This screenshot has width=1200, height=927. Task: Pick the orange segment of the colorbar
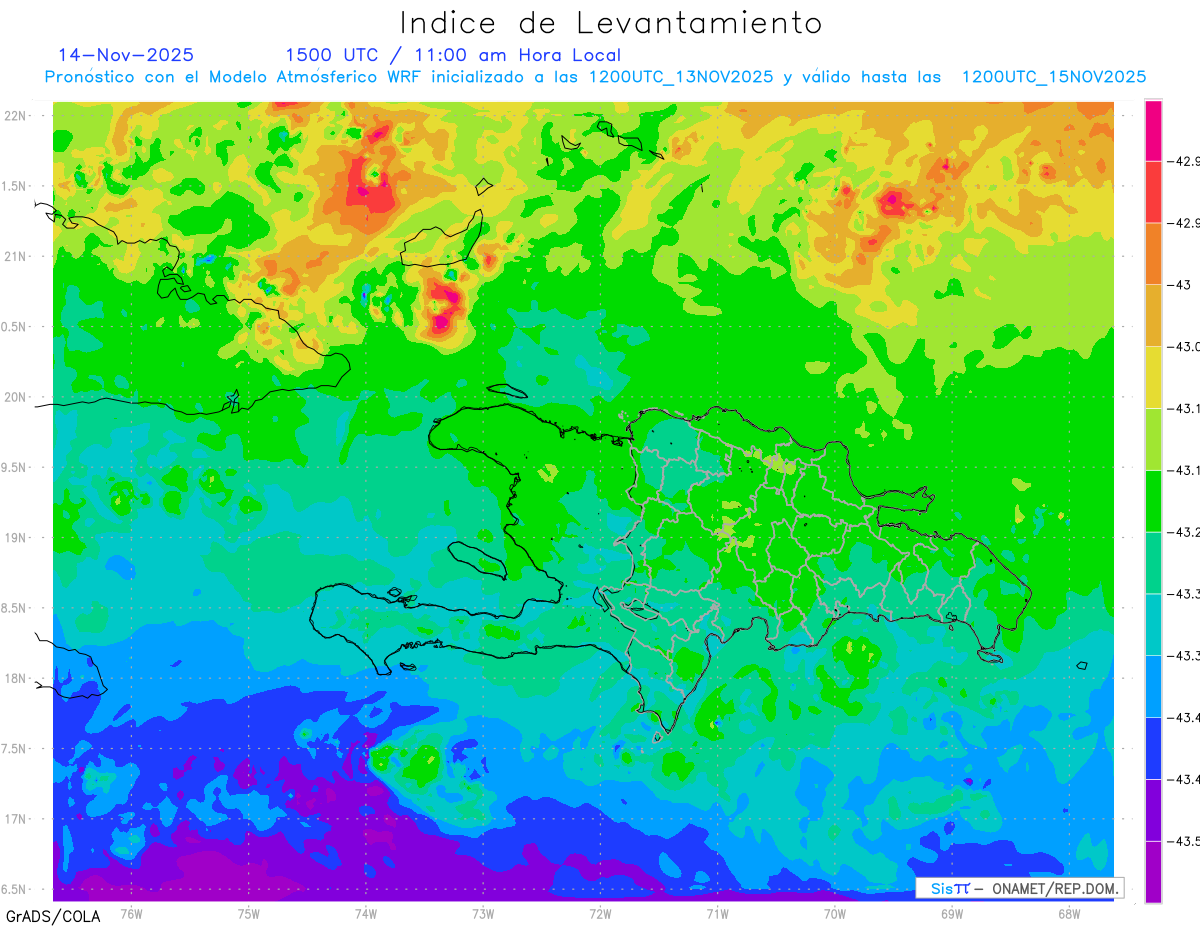tap(1153, 254)
